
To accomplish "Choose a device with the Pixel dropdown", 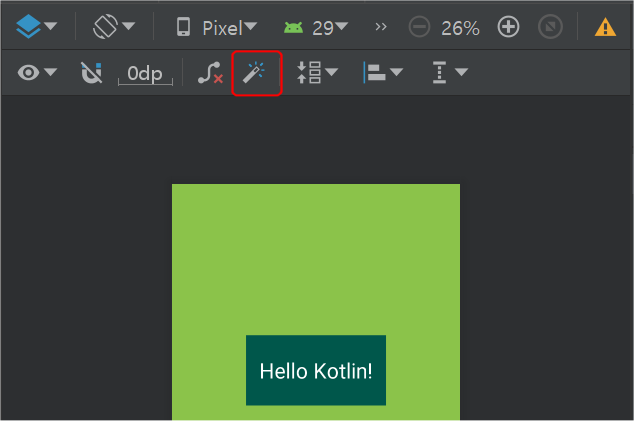I will coord(216,28).
